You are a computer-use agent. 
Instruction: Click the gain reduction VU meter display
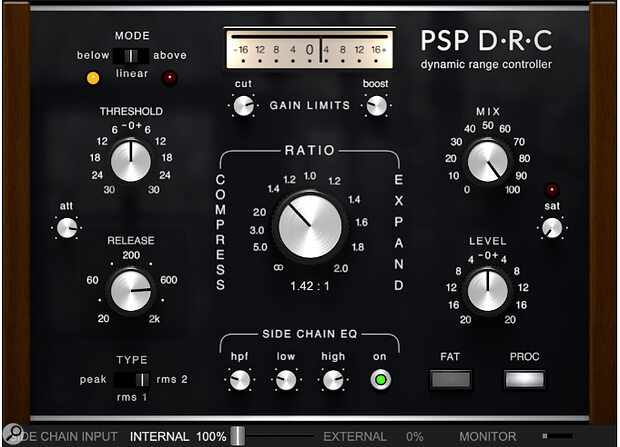coord(309,48)
